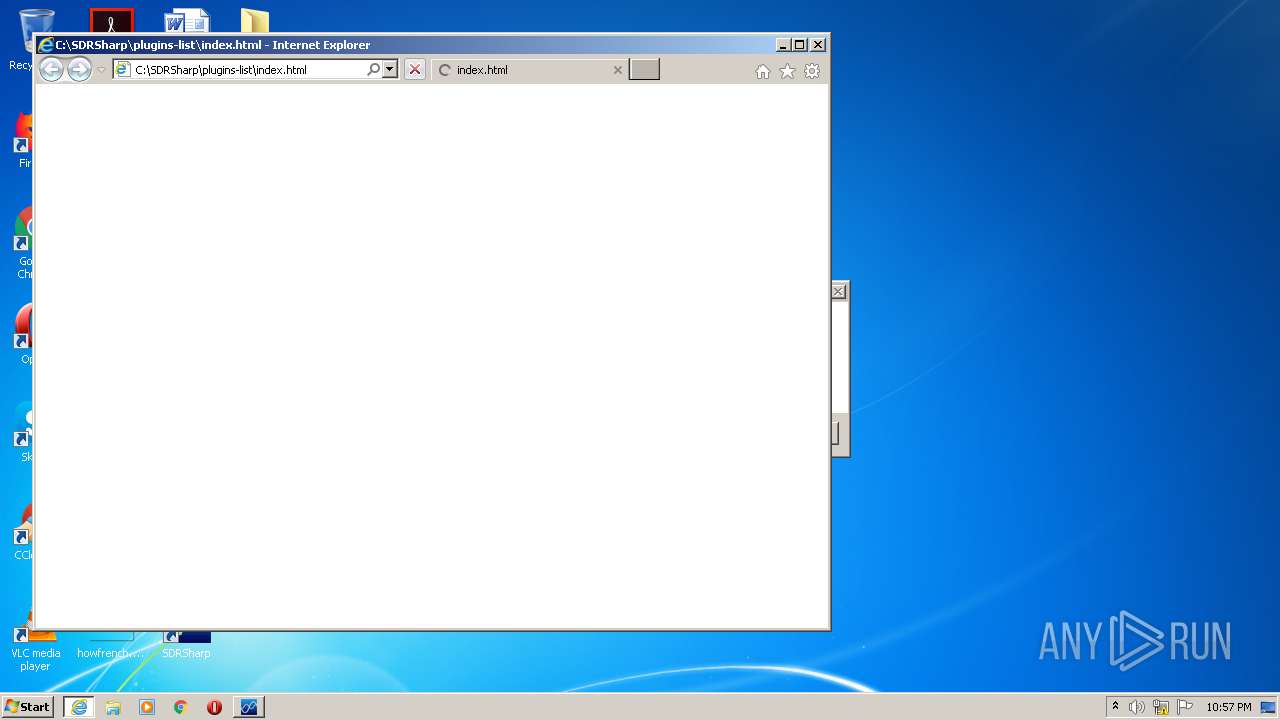Image resolution: width=1280 pixels, height=720 pixels.
Task: Close the index.html tab
Action: pos(617,70)
